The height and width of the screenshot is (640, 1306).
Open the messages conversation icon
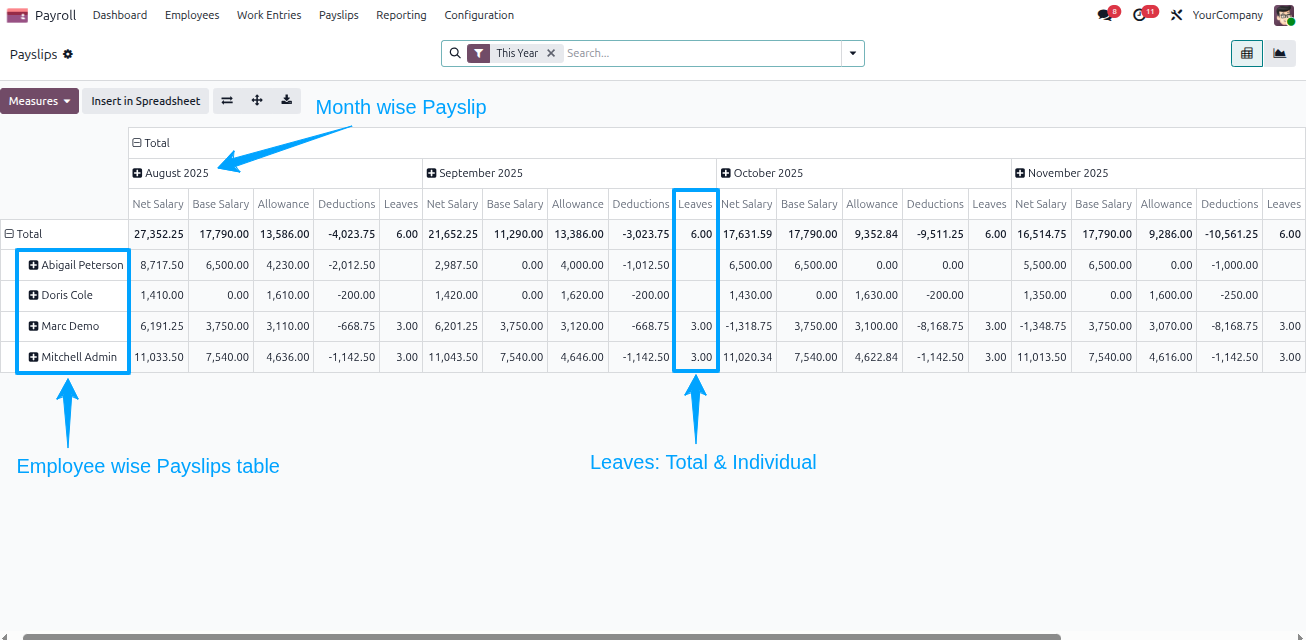pyautogui.click(x=1104, y=15)
